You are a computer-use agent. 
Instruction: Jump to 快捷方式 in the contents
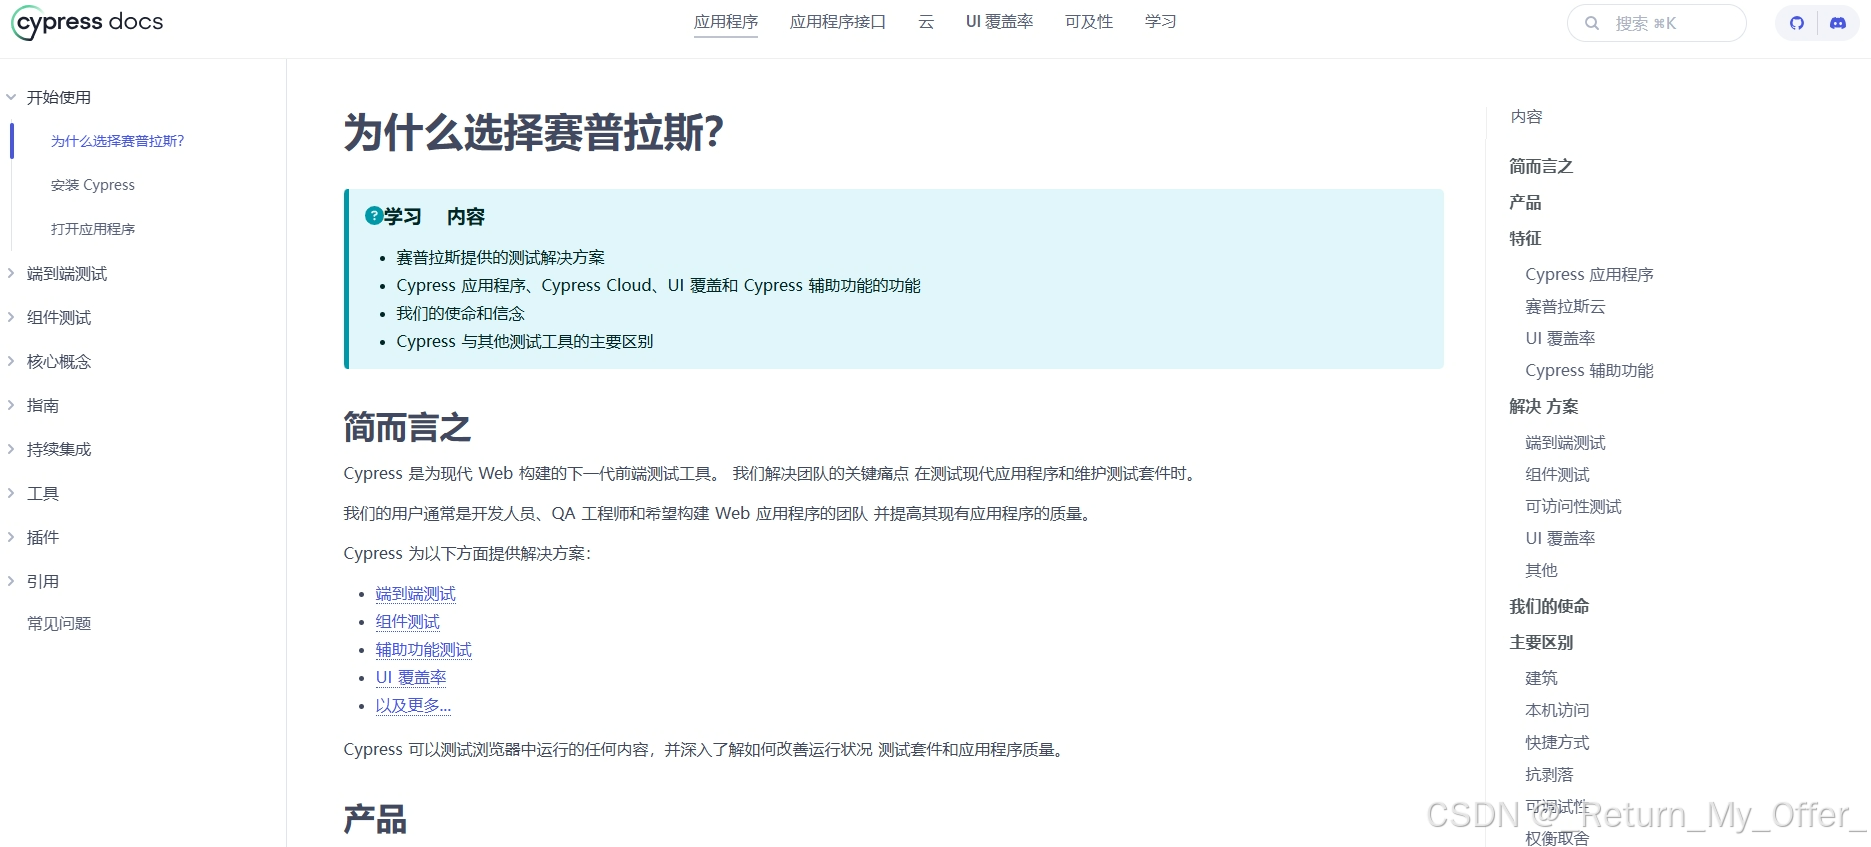click(1557, 742)
